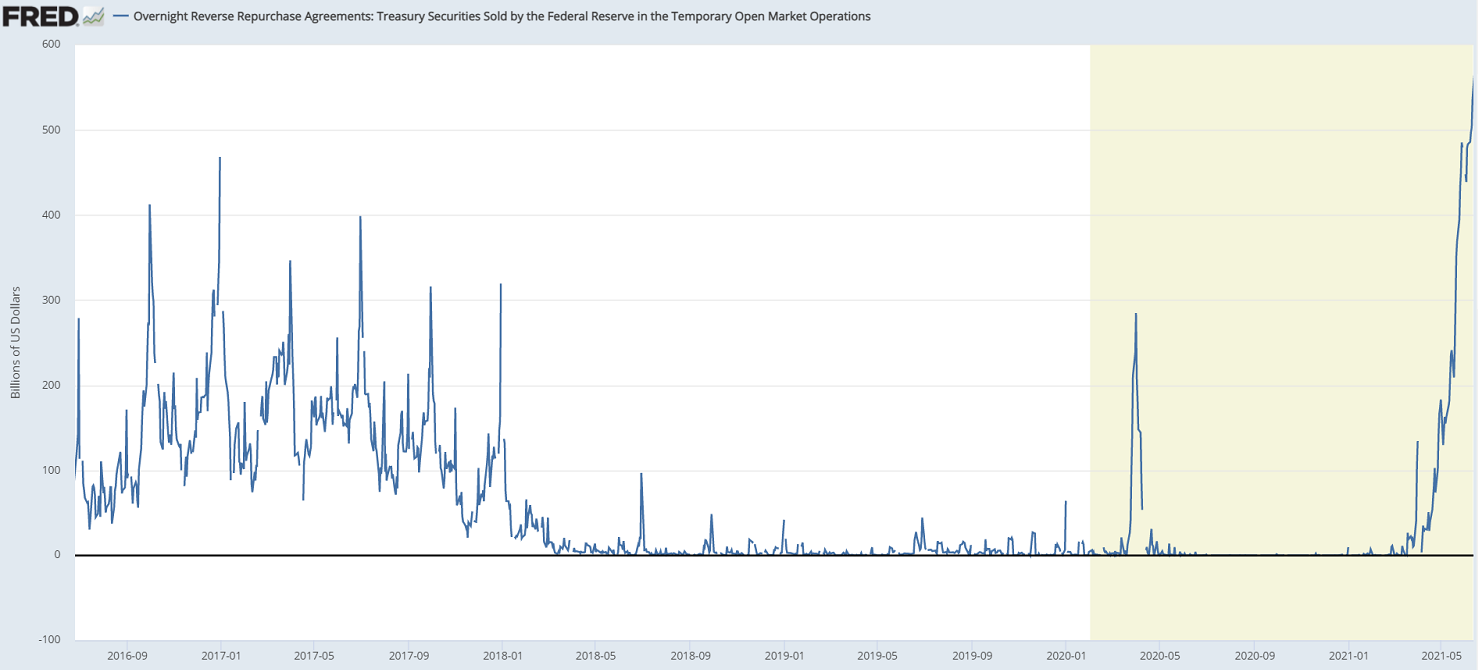Click the Overnight Reverse Repurchase Agreements series title
Viewport: 1478px width, 670px height.
coord(502,17)
